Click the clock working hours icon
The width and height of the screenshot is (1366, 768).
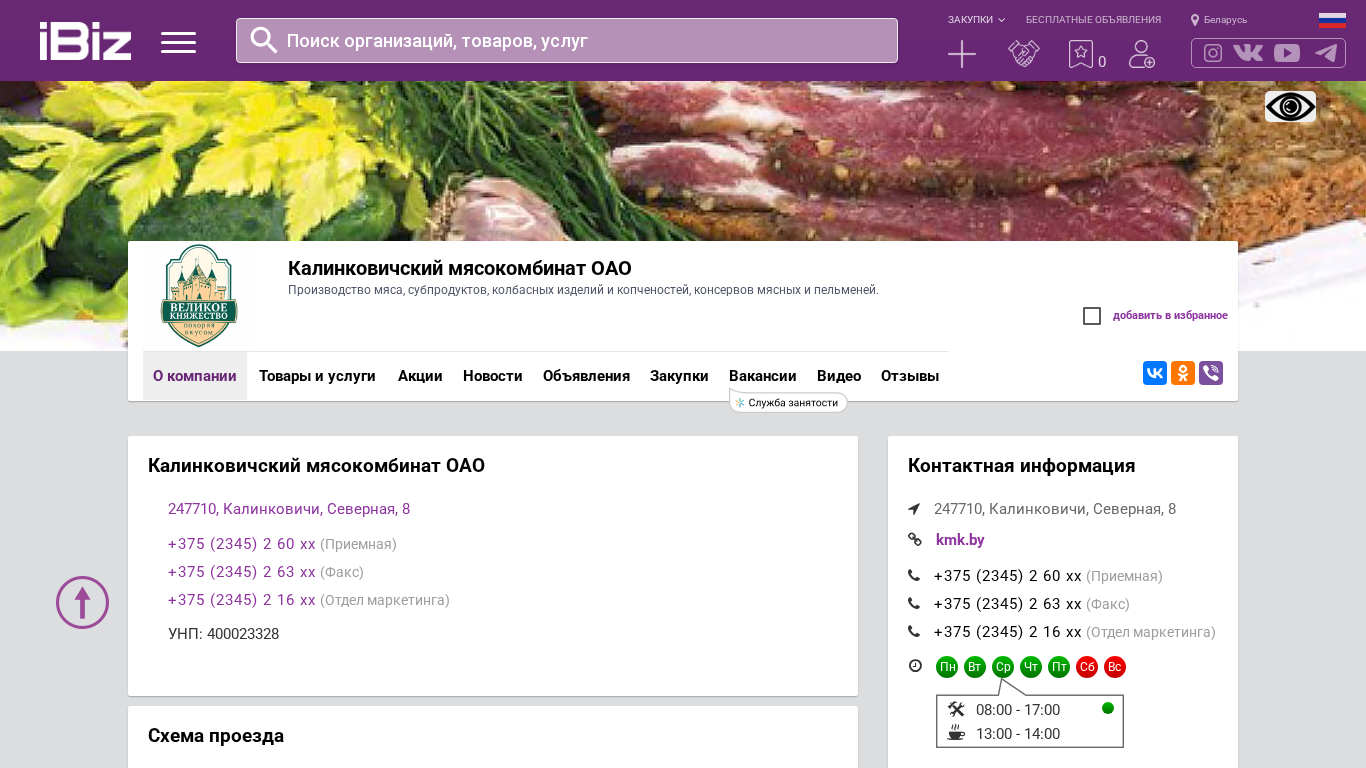(915, 666)
